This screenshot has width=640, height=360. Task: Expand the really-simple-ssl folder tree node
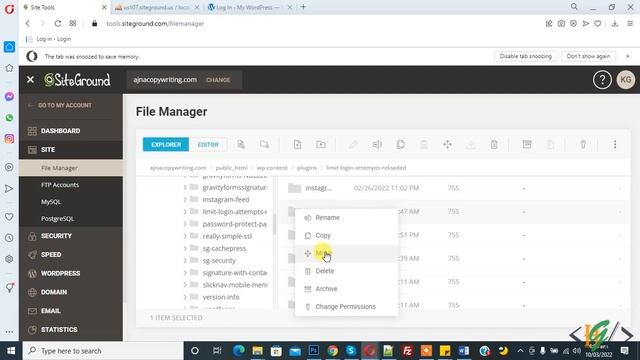pos(185,236)
